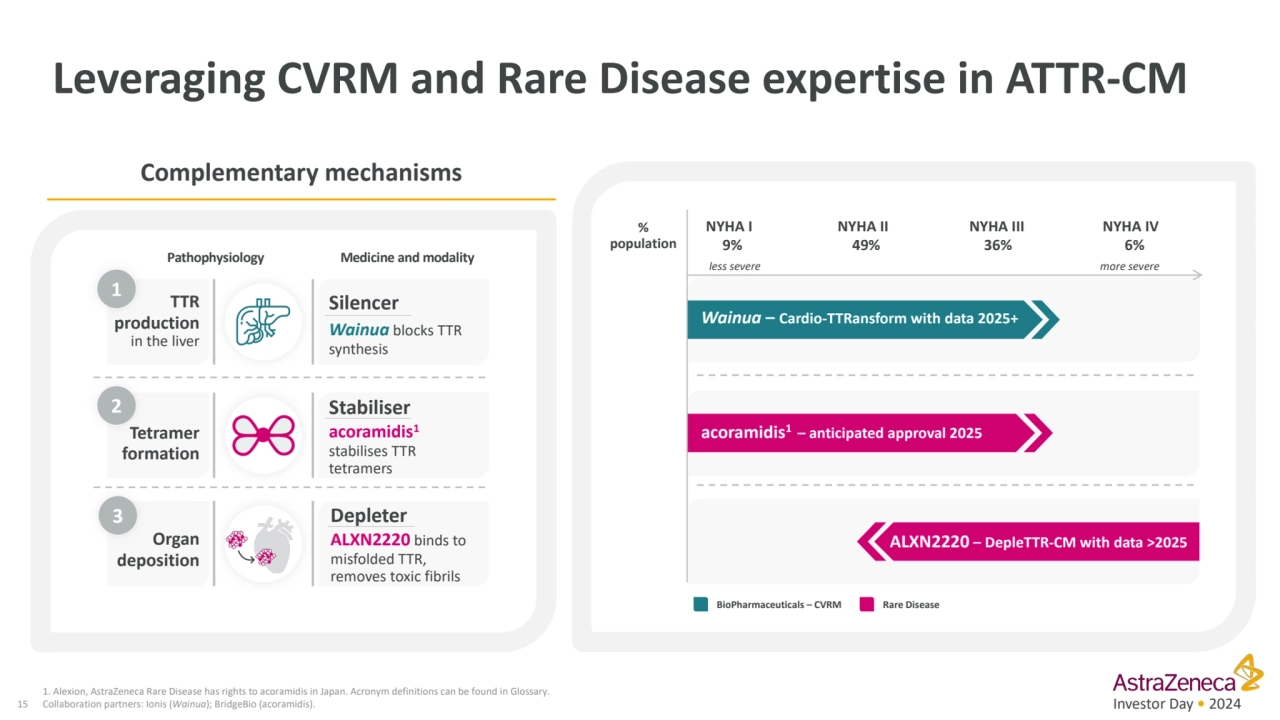Click the ALXN2220 DepleTTR-CM arrow bar

click(x=1028, y=542)
